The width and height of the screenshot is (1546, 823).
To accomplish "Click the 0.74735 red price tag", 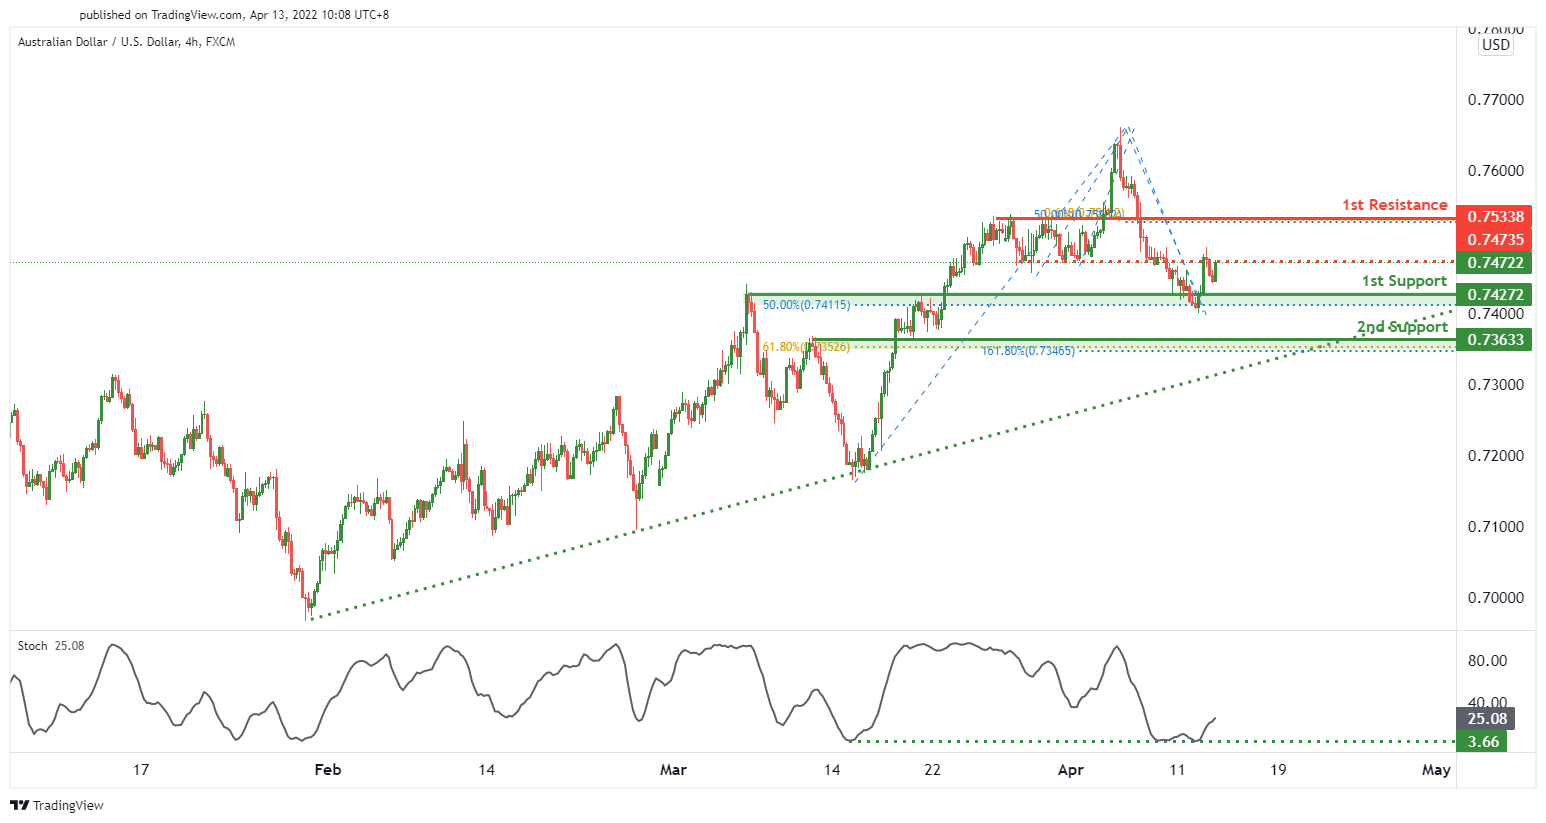I will point(1495,240).
